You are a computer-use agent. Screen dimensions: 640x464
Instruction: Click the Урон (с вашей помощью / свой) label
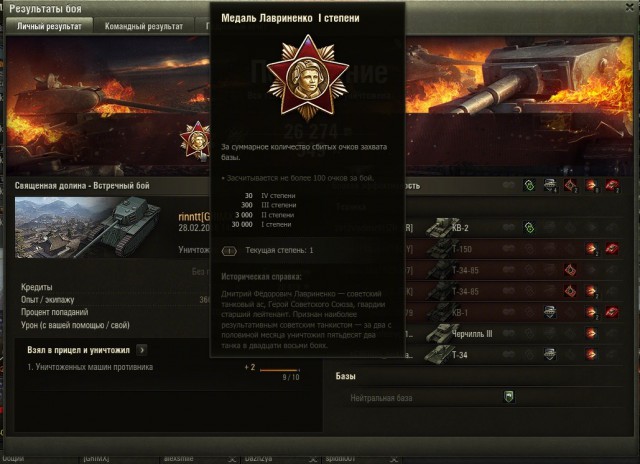[x=76, y=325]
